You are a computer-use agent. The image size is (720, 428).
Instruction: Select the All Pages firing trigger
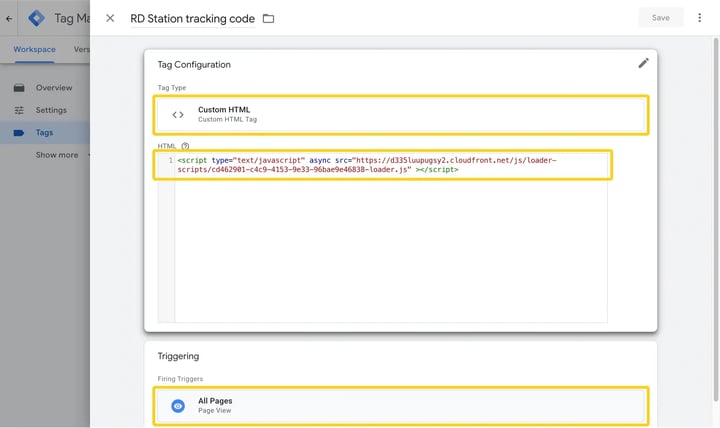401,406
